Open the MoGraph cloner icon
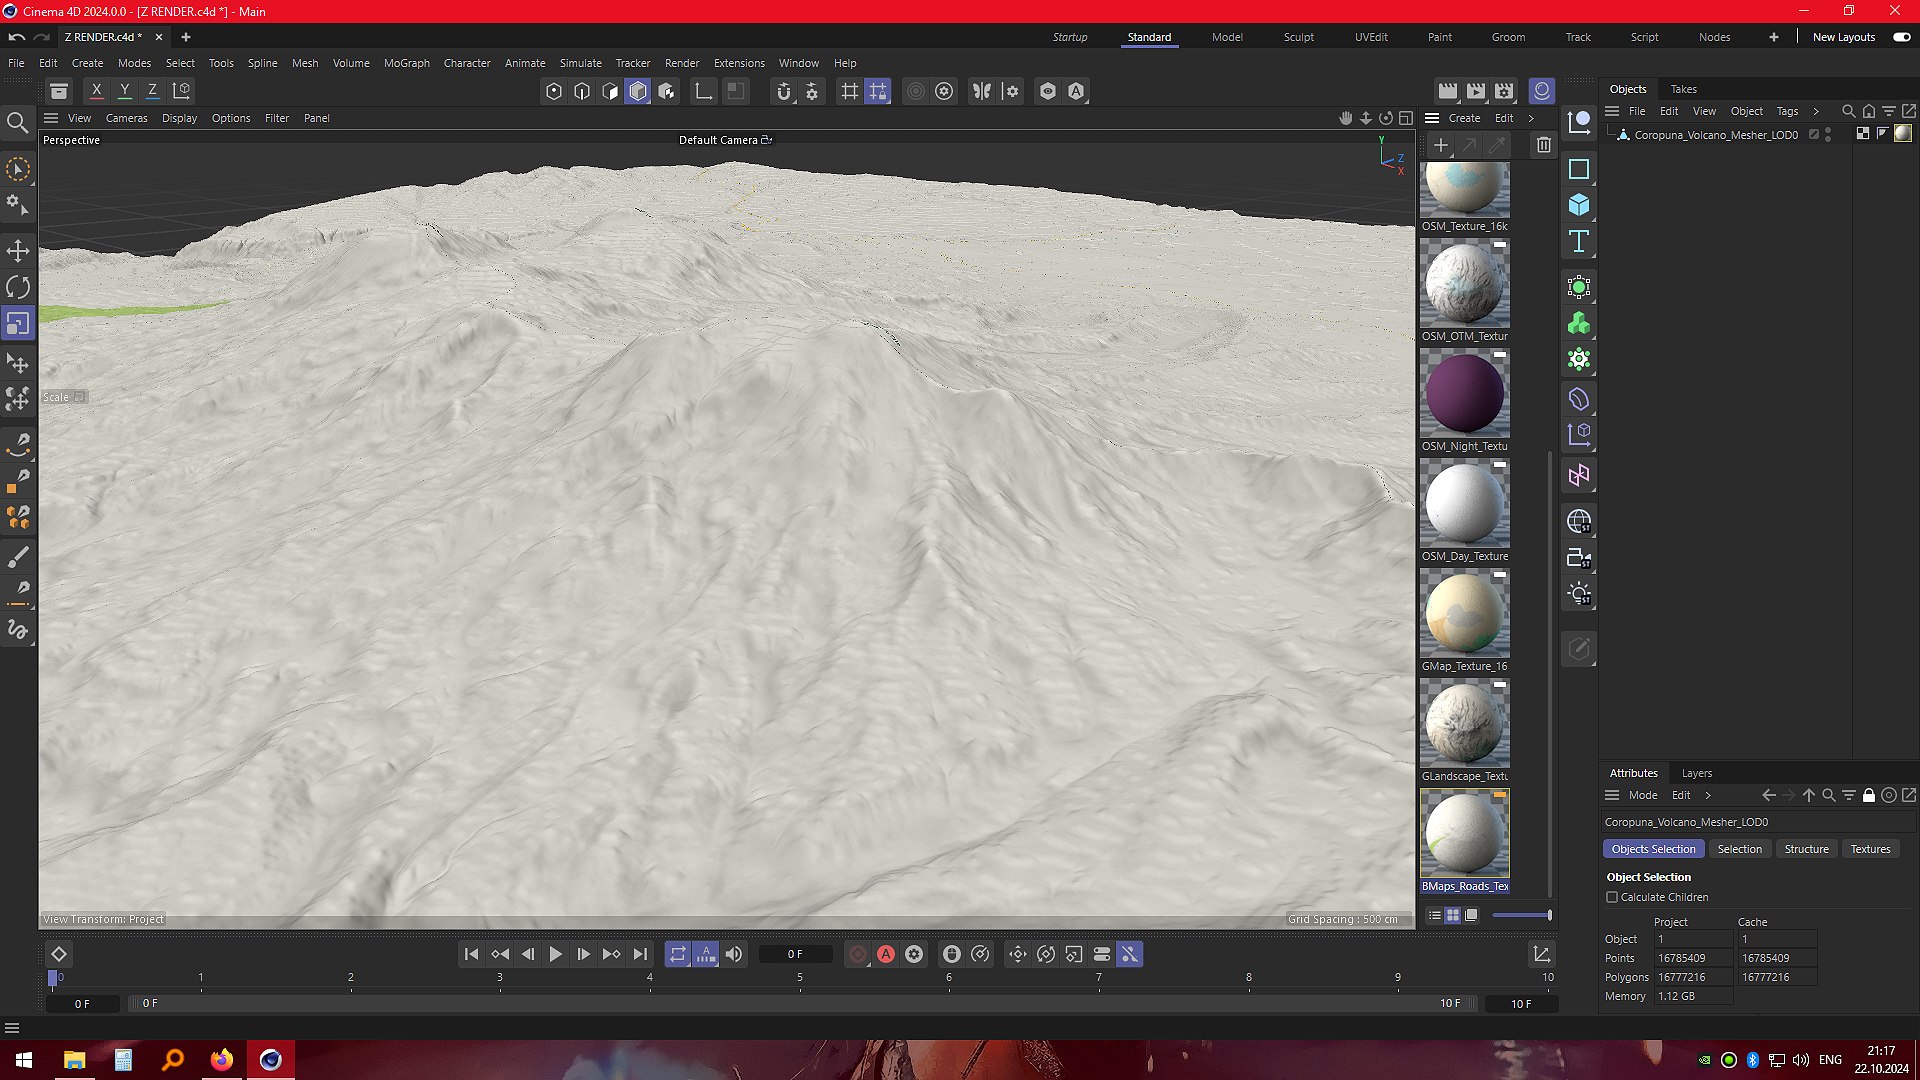Image resolution: width=1920 pixels, height=1080 pixels. tap(1579, 359)
